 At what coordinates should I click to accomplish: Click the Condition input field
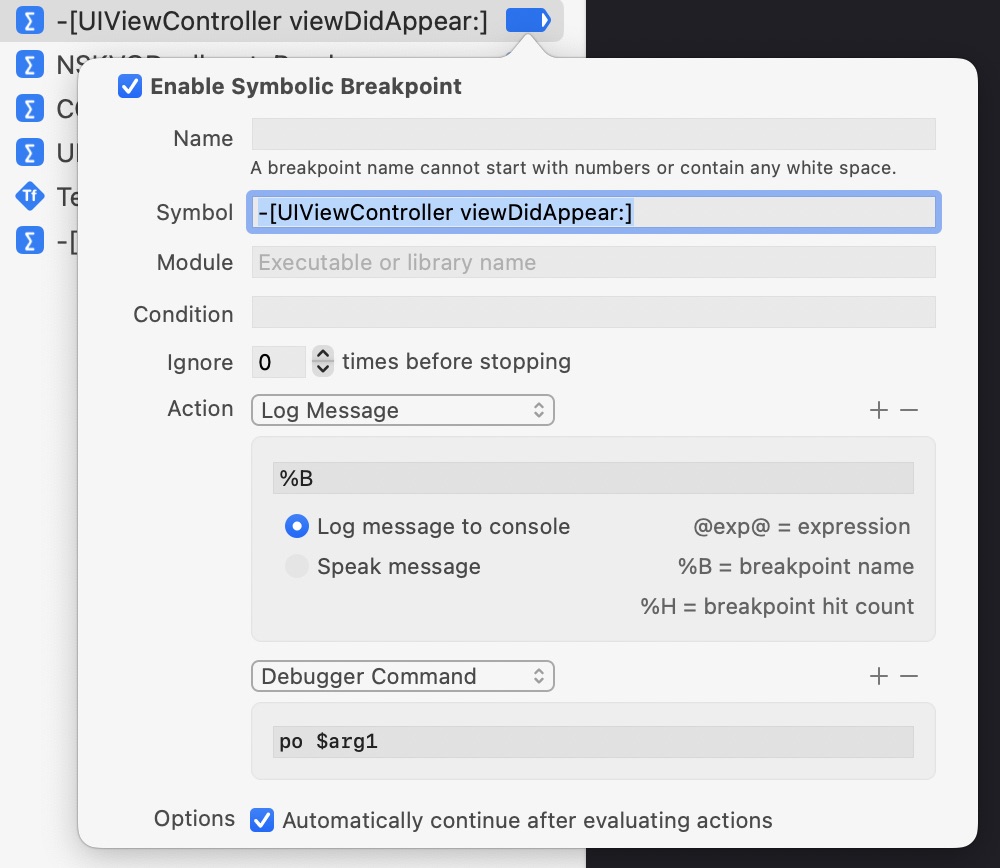click(x=594, y=312)
